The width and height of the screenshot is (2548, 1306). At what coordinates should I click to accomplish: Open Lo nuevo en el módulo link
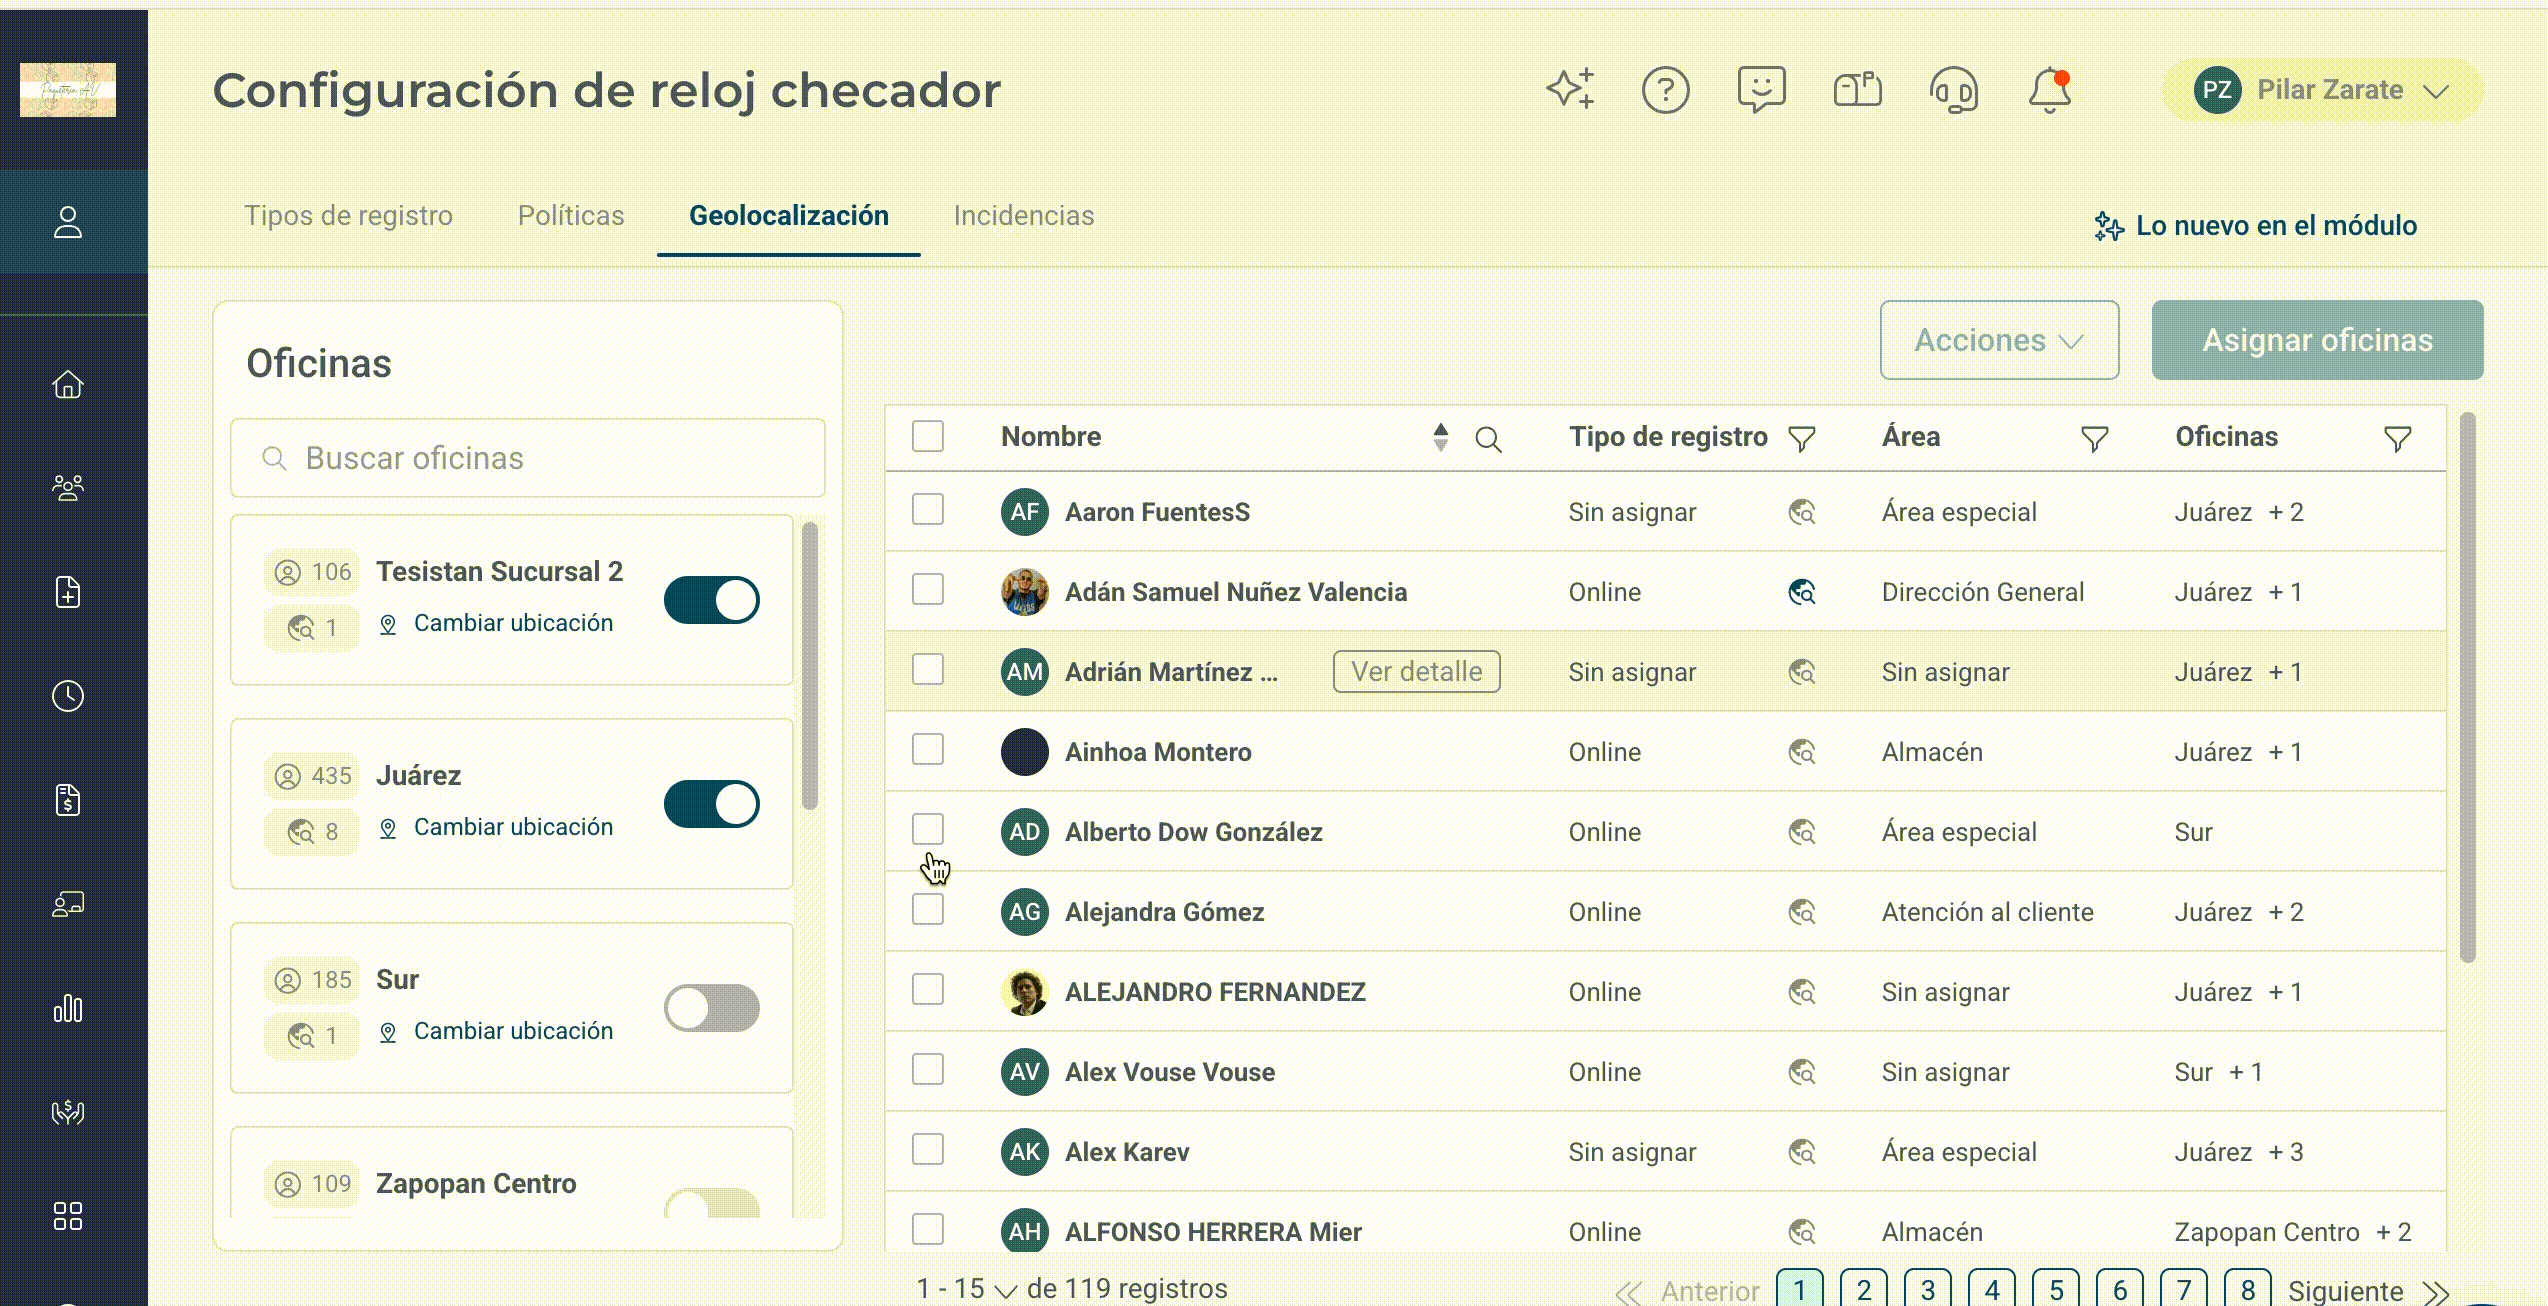click(2256, 226)
